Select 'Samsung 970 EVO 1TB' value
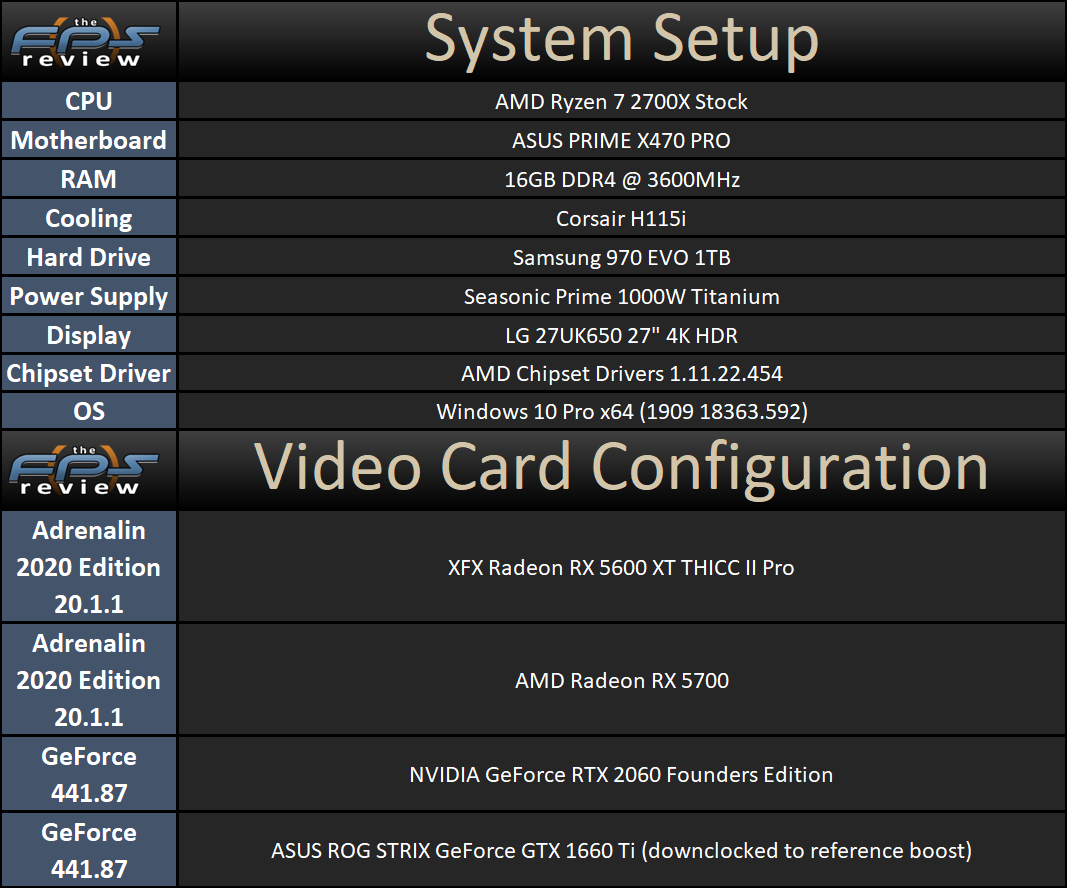 [621, 257]
